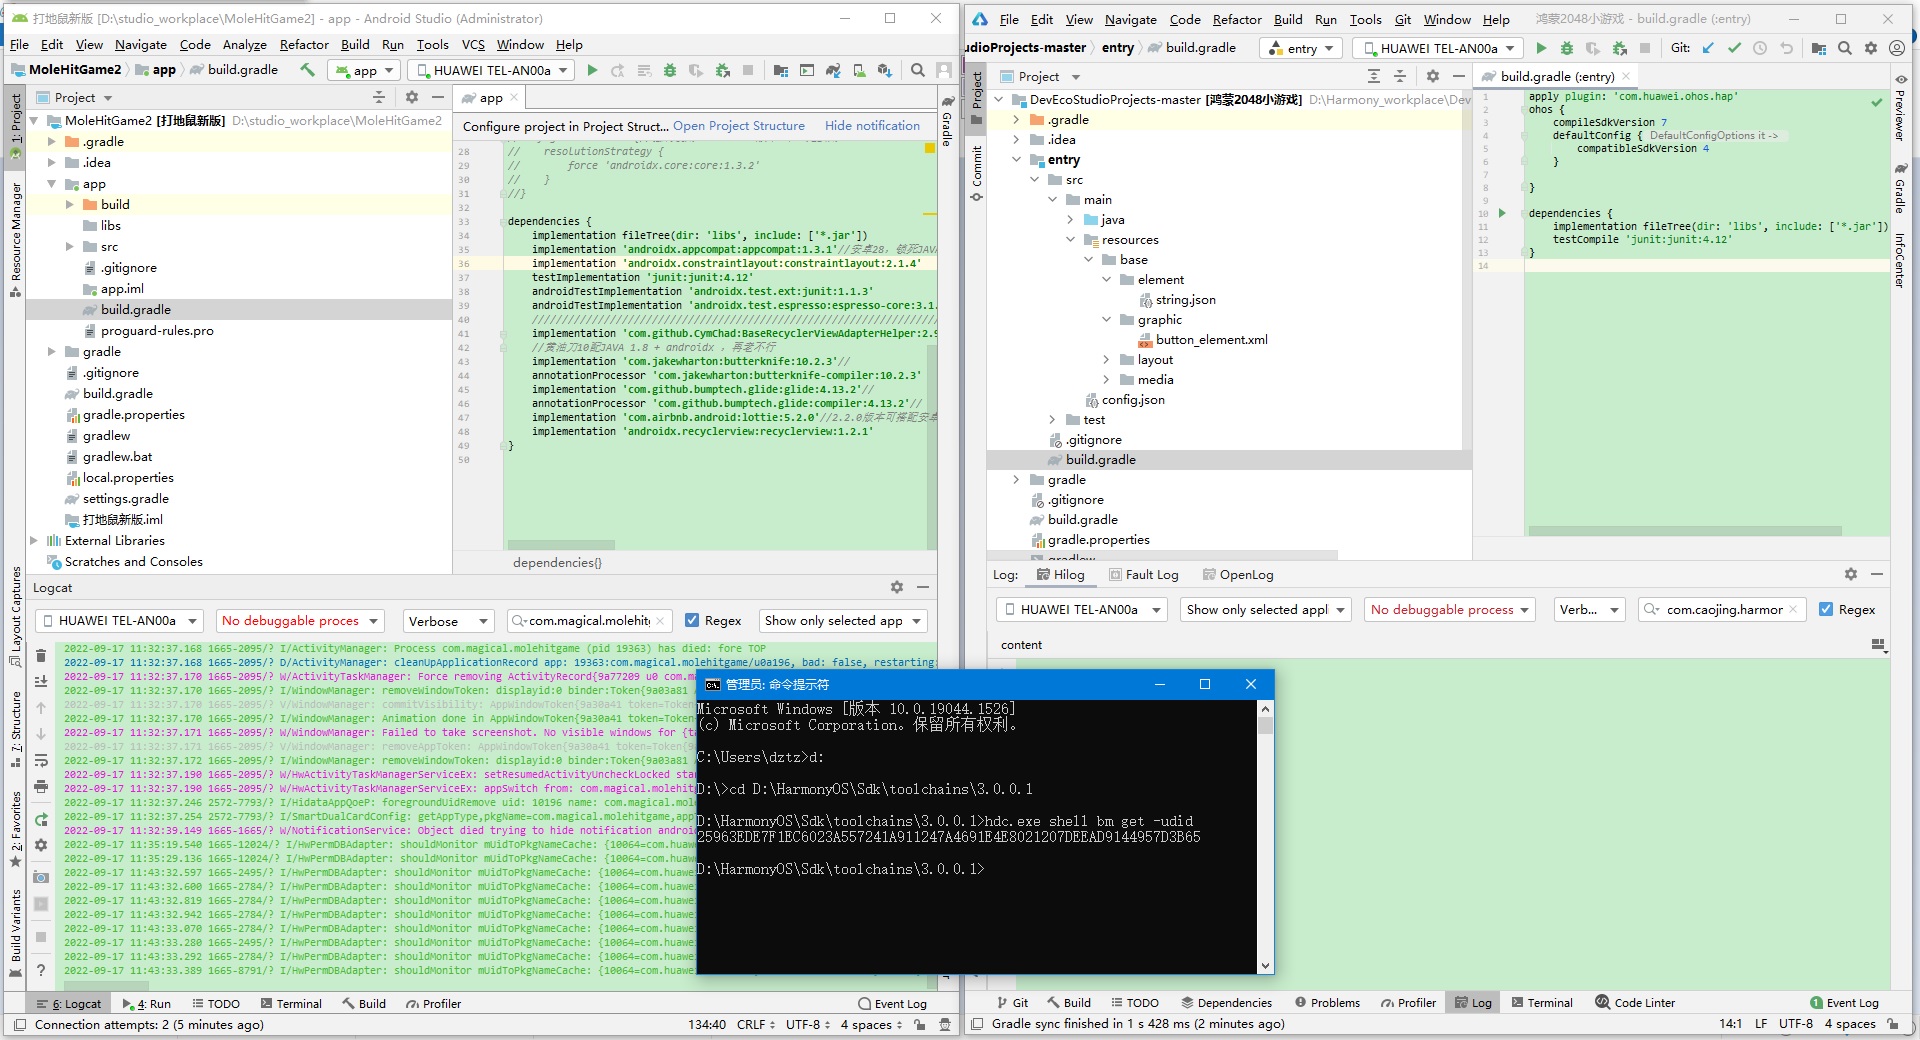Open Terminal tab in Android Studio bottom bar
1920x1040 pixels.
pos(291,1004)
